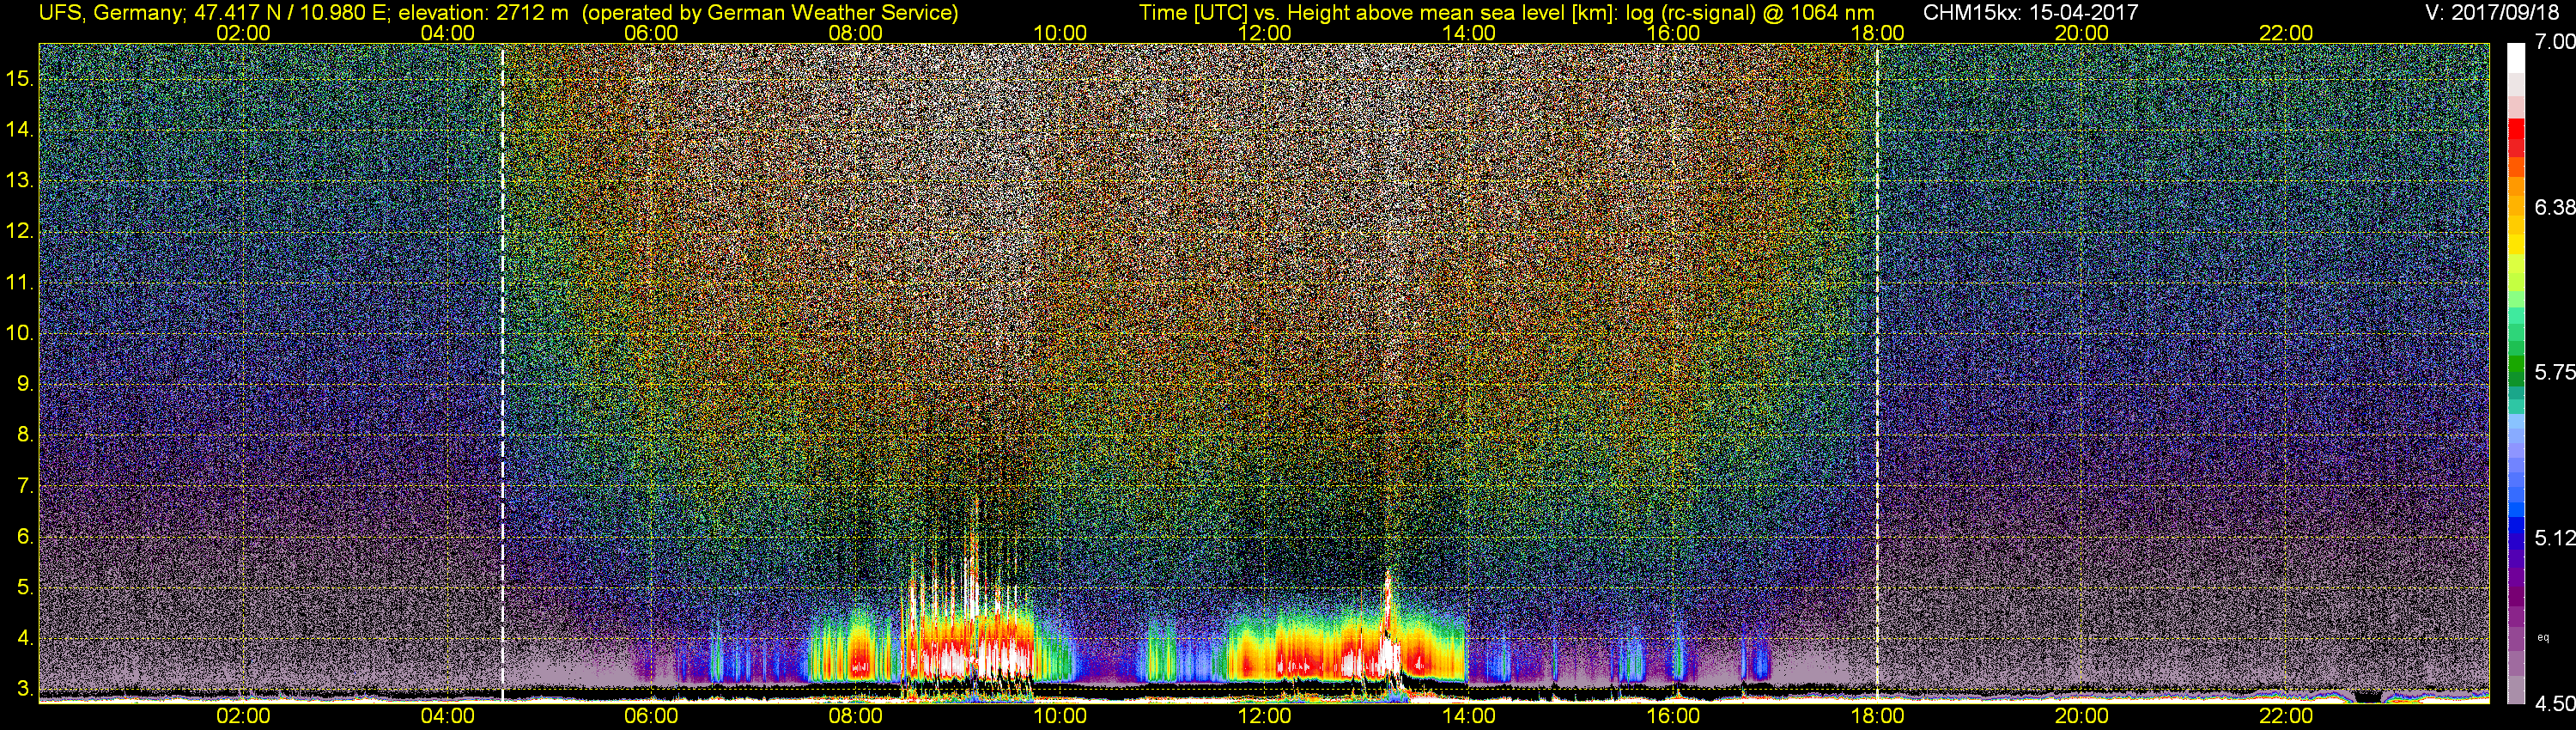This screenshot has width=2576, height=730.
Task: Click the 02:00 label on the top time axis
Action: click(243, 33)
